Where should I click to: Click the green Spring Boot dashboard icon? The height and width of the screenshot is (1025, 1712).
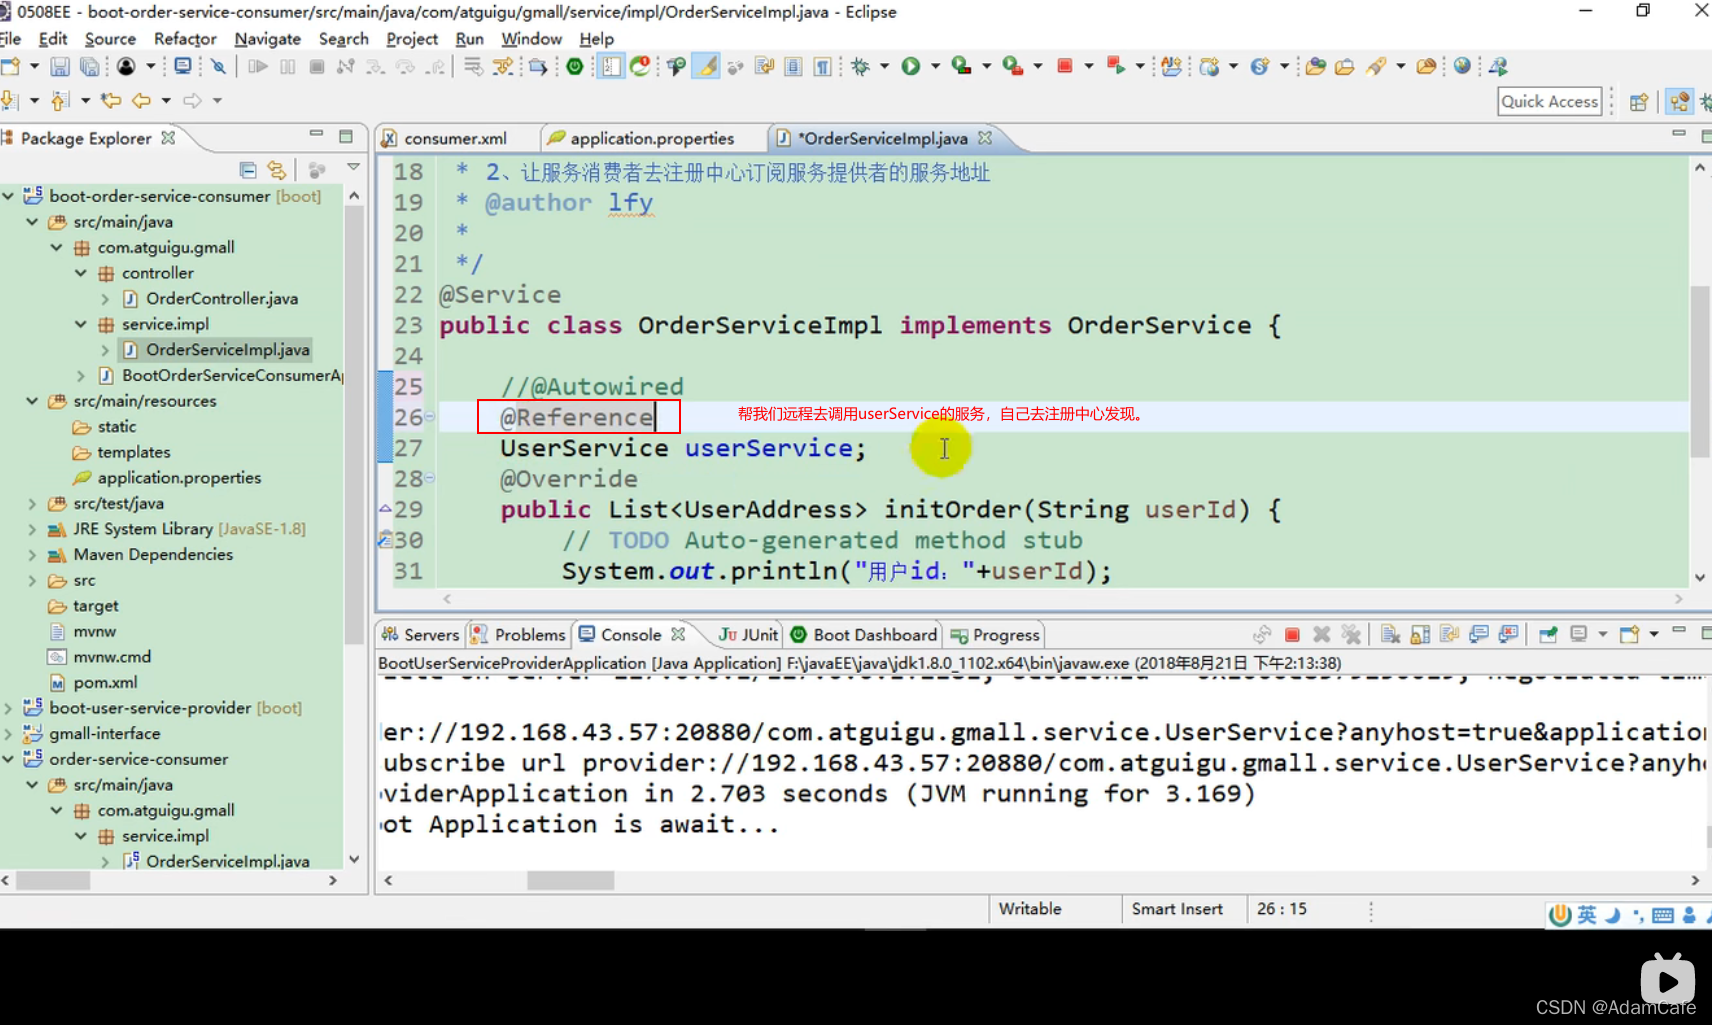[x=574, y=67]
